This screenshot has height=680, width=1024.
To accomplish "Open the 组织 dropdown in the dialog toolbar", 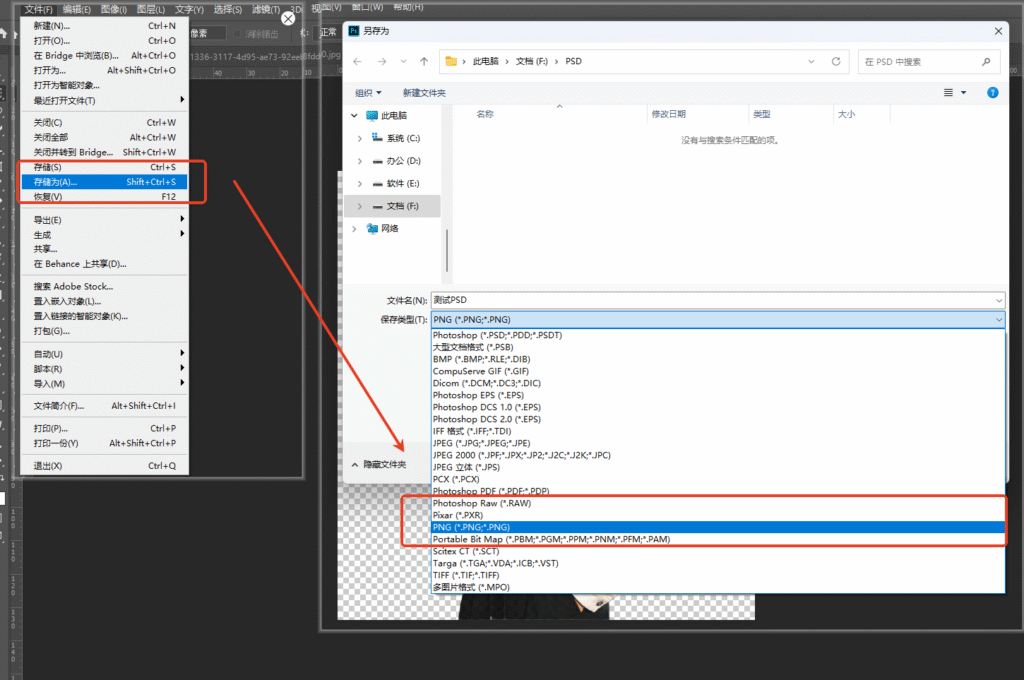I will tap(368, 93).
